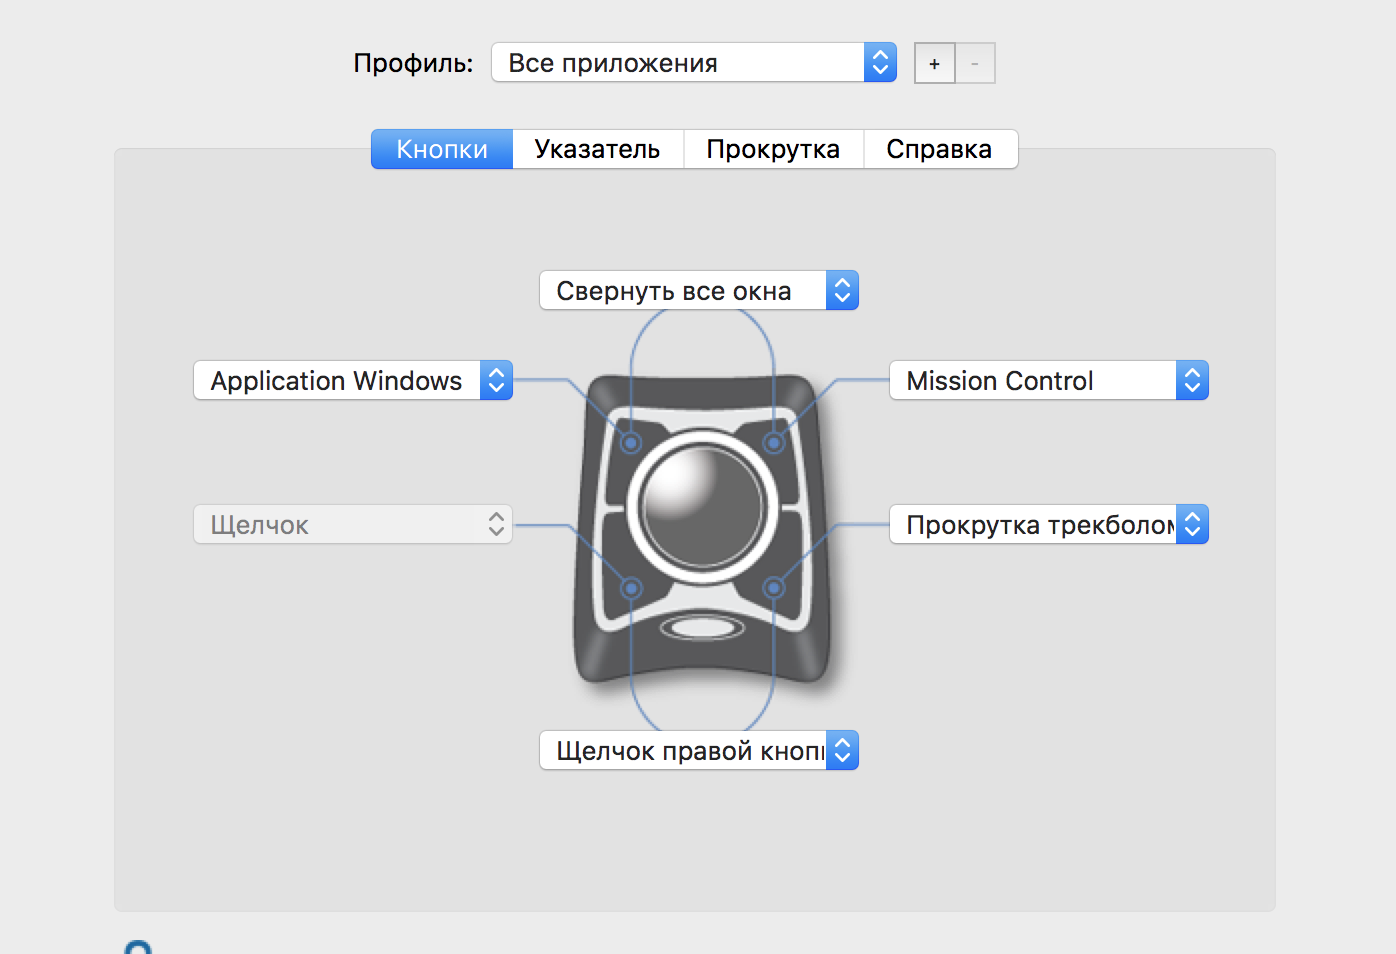The width and height of the screenshot is (1396, 954).
Task: Expand the Application Windows dropdown
Action: pyautogui.click(x=353, y=380)
